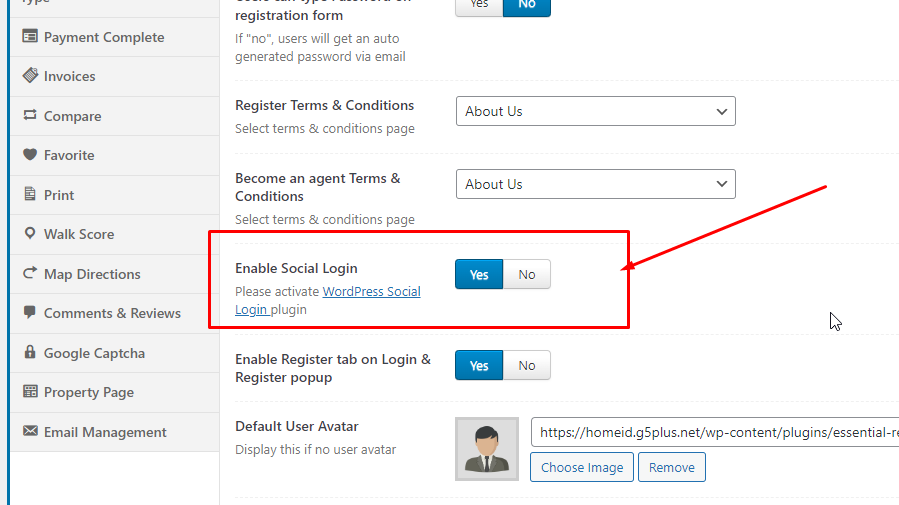
Task: Open the WordPress Social Login plugin link
Action: point(371,292)
